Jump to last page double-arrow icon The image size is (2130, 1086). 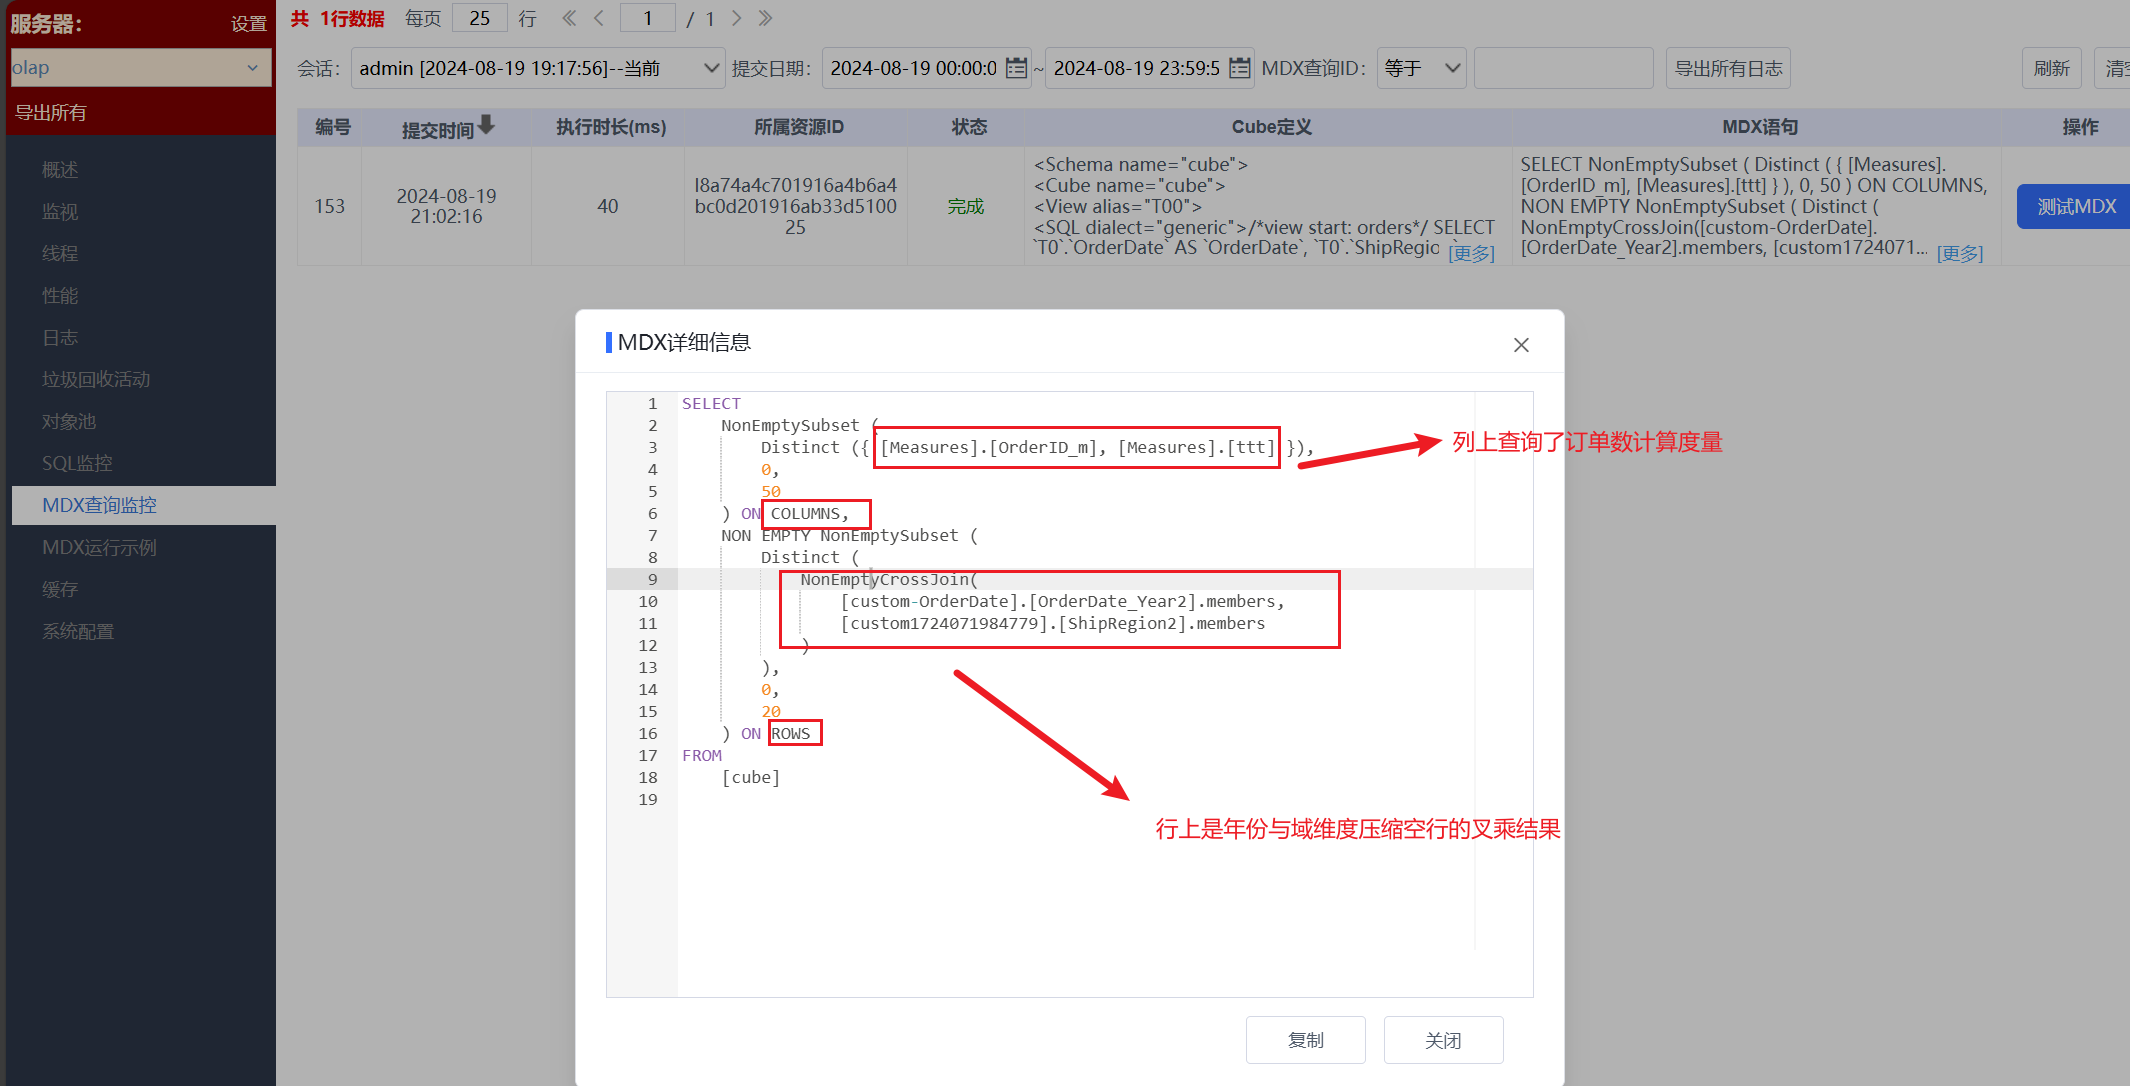pos(765,18)
